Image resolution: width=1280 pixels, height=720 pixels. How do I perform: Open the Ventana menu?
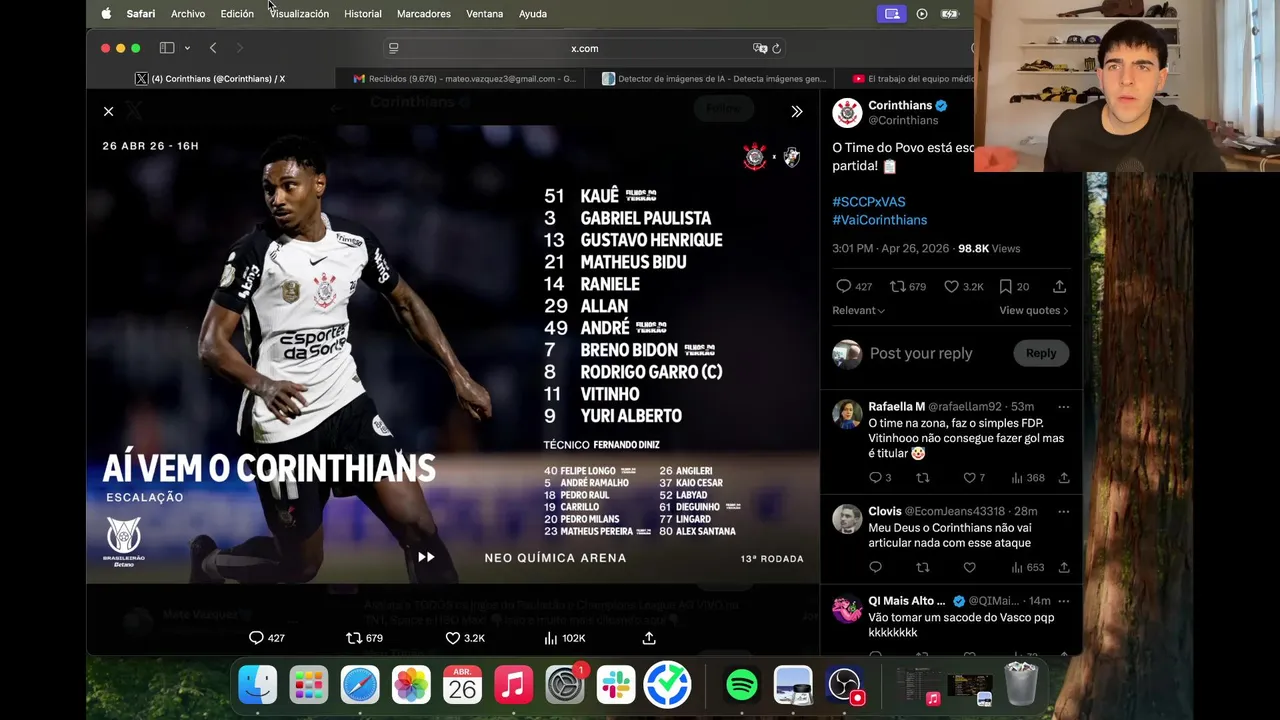point(485,14)
